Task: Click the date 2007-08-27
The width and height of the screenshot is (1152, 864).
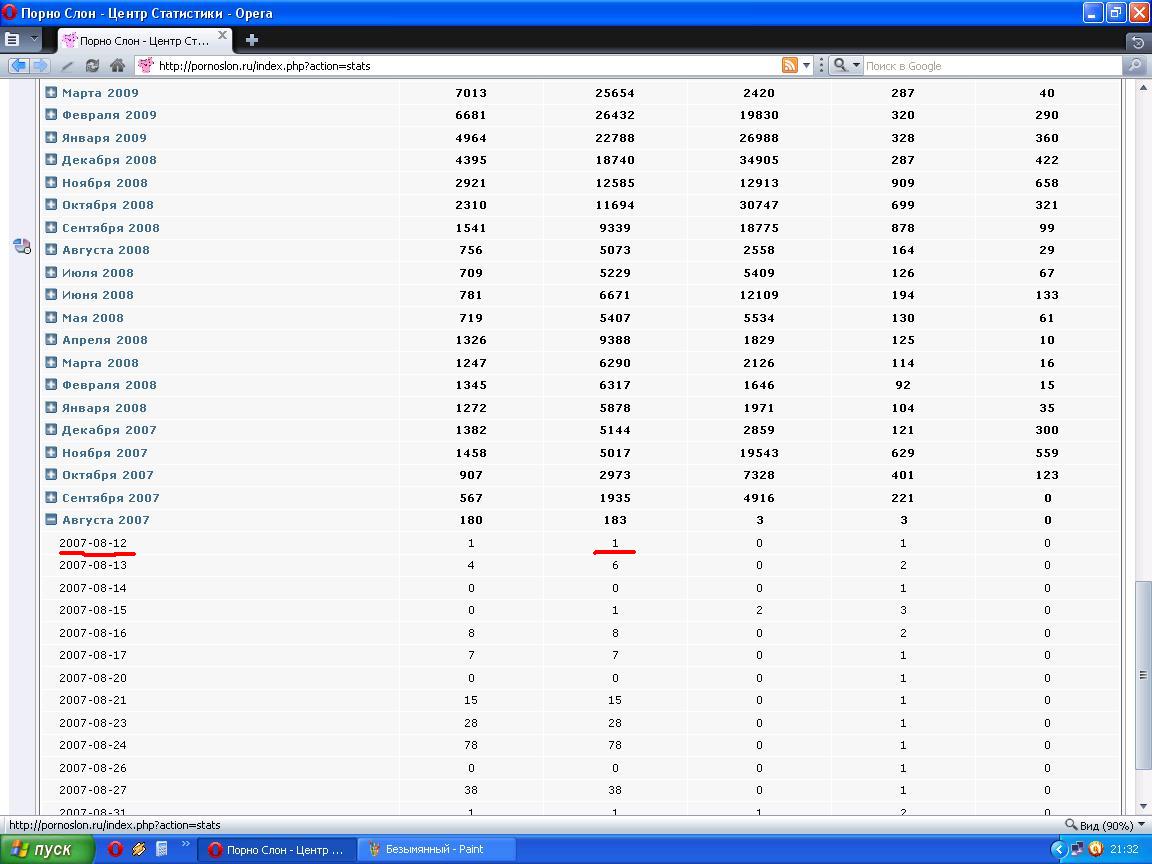Action: click(x=93, y=790)
